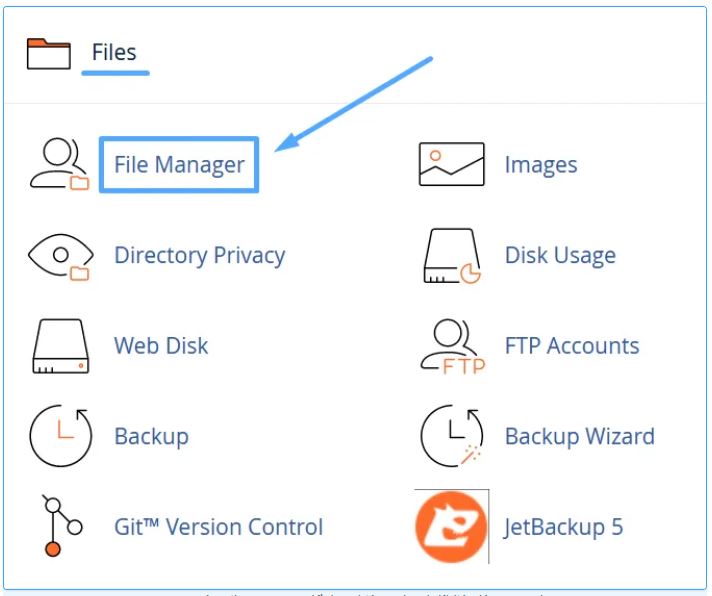
Task: Click the Disk Usage drive icon
Action: (452, 256)
